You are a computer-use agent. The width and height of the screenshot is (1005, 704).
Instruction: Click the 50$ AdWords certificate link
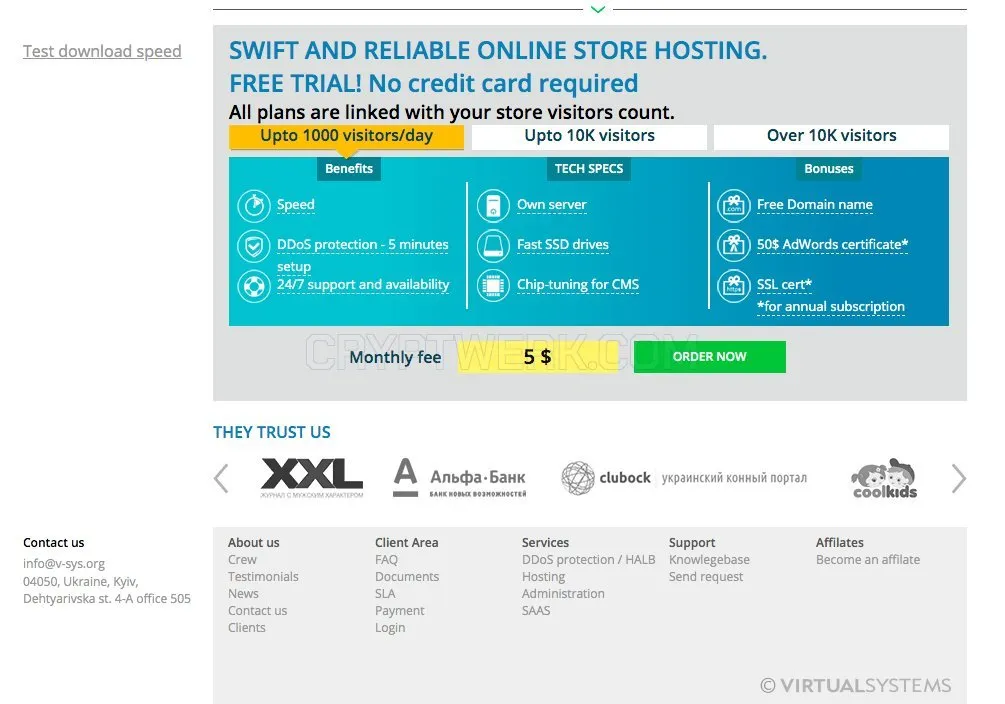pos(833,245)
